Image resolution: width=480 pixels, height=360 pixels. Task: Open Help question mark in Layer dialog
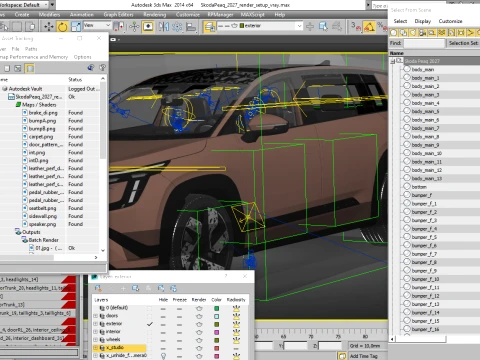[226, 276]
